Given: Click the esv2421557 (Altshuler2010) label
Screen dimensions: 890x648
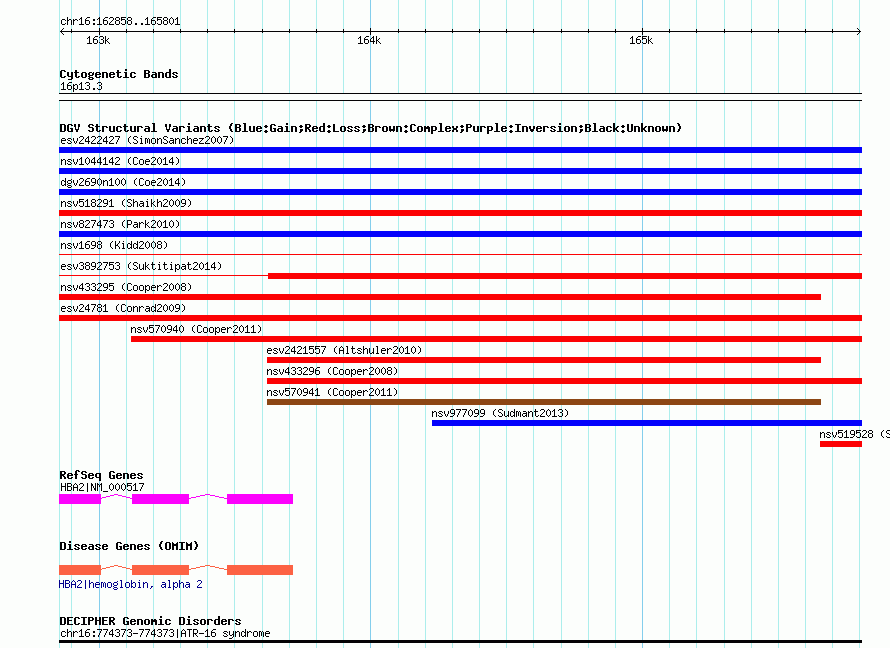Looking at the screenshot, I should click(x=345, y=350).
